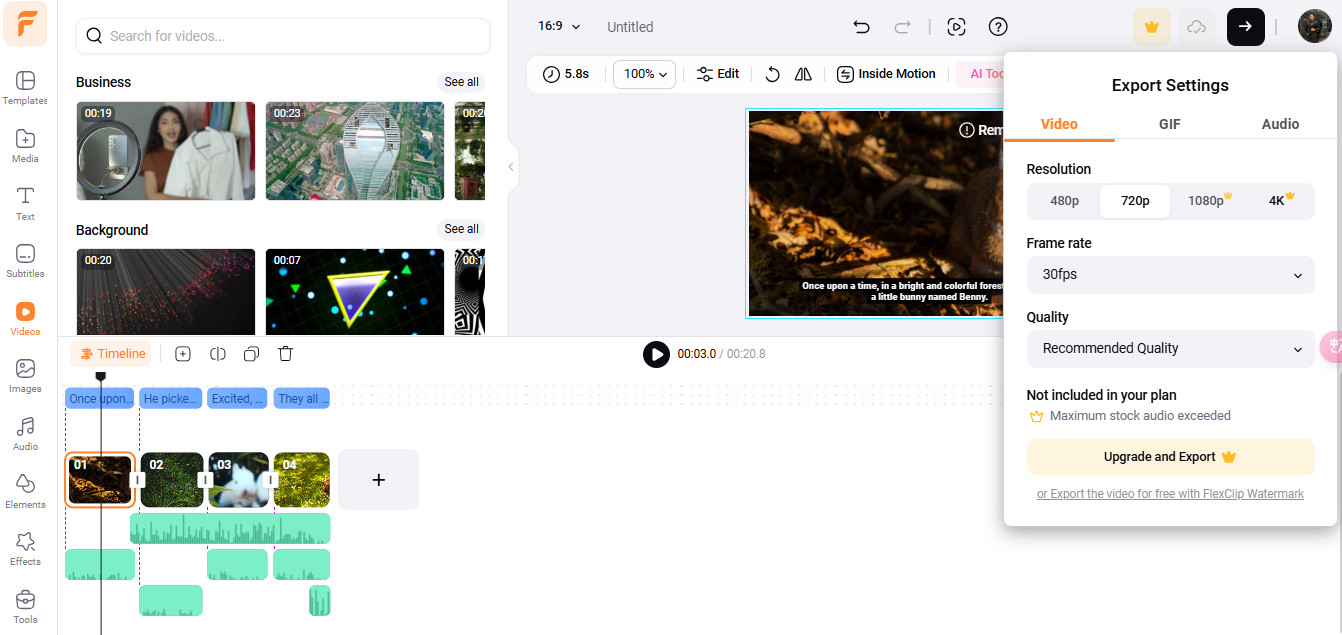Delete the selected timeline clip

[285, 354]
